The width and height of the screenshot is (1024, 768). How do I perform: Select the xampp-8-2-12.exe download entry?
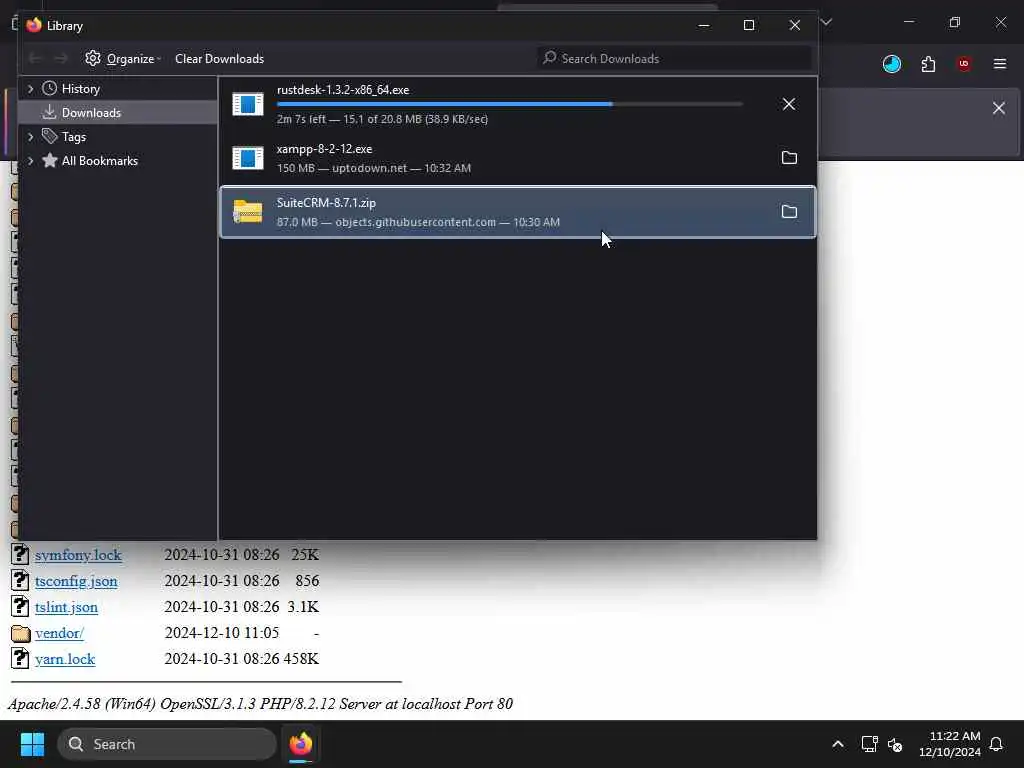click(517, 158)
